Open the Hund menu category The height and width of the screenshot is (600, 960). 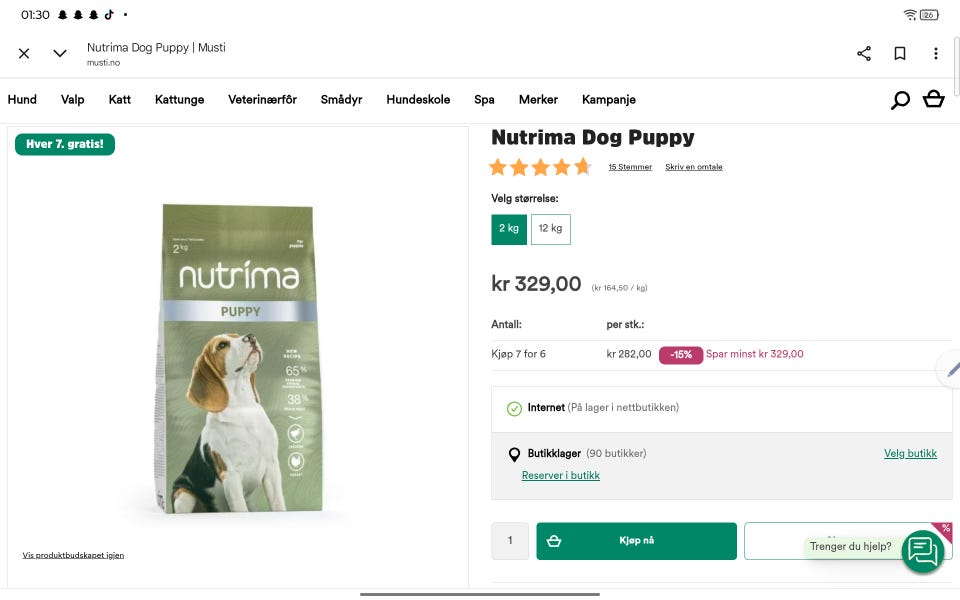pos(22,100)
